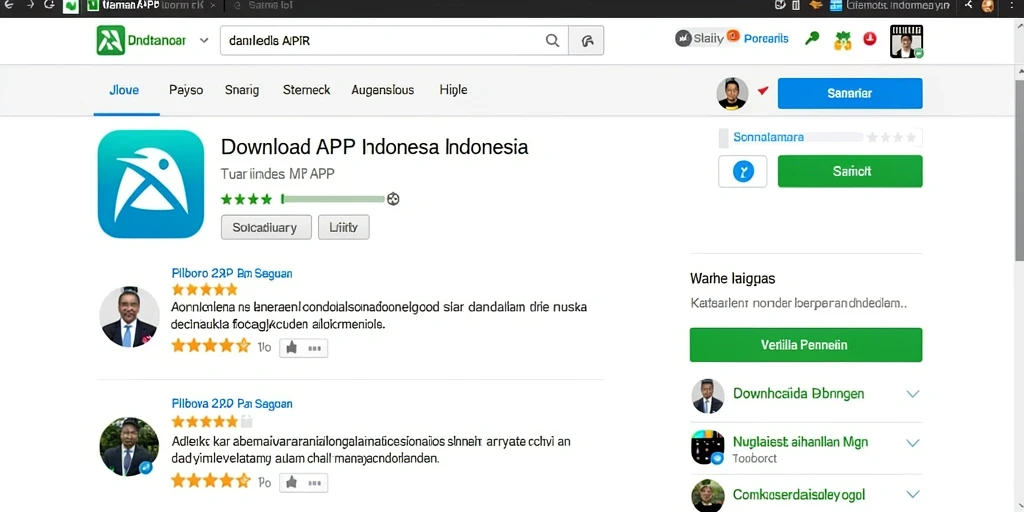
Task: Open the dropdown arrow beside Dndtanoar logo
Action: [x=204, y=40]
